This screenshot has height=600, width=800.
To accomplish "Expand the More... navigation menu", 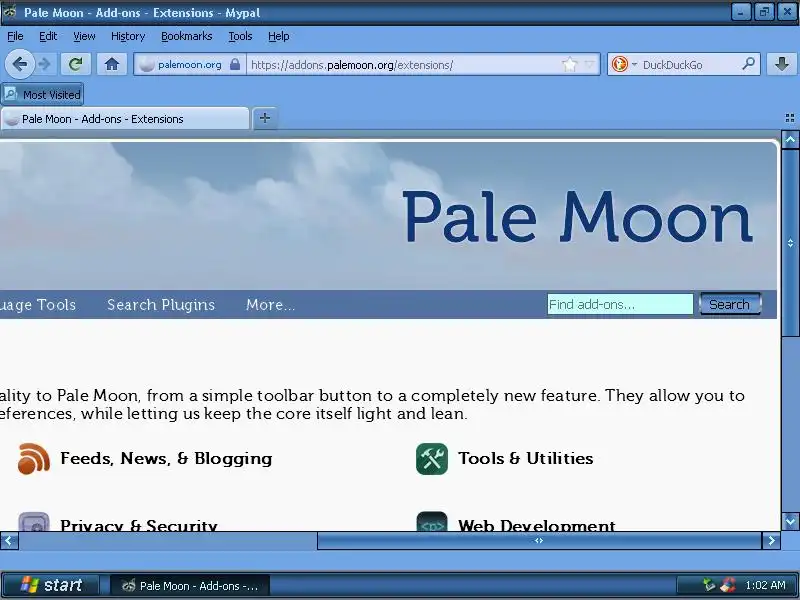I will click(x=270, y=305).
